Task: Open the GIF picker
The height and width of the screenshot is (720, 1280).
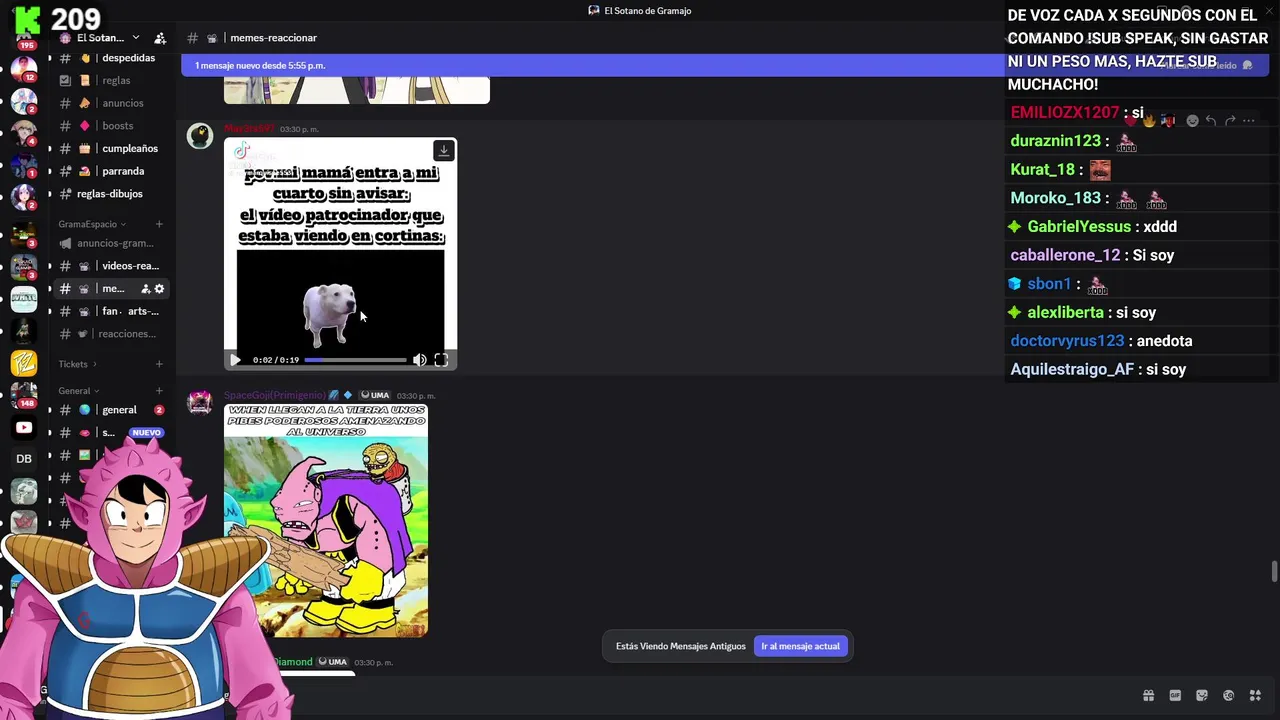Action: click(x=1175, y=696)
